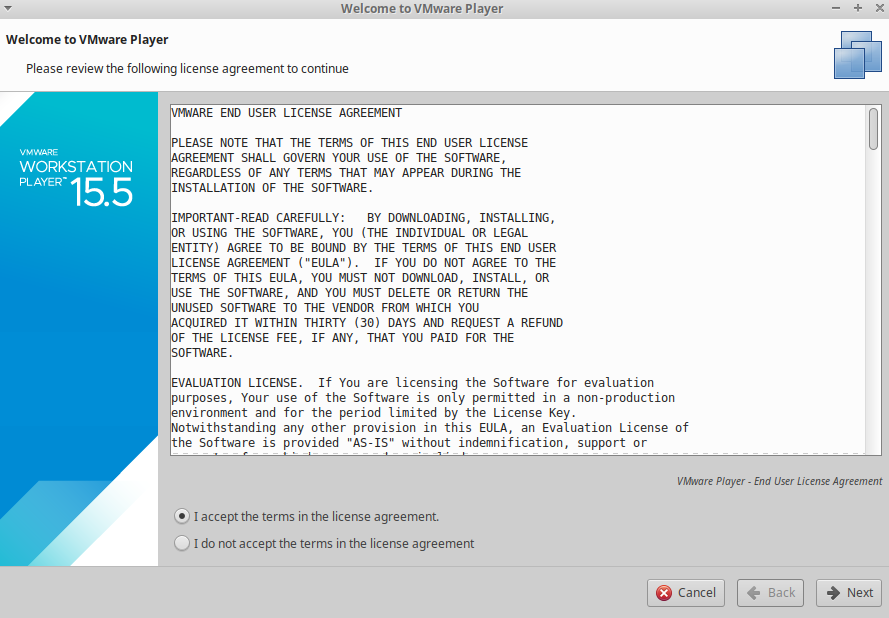Close the installer window with X icon
This screenshot has width=889, height=618.
(x=880, y=8)
